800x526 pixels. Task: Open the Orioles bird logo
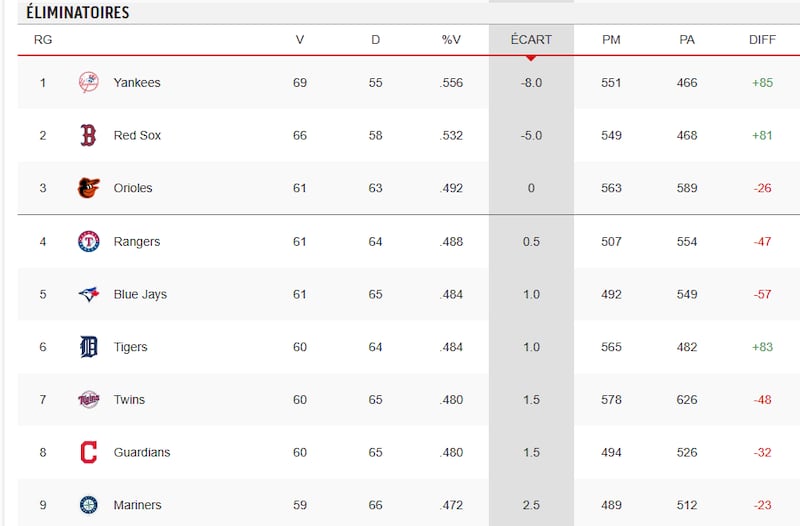click(x=88, y=188)
